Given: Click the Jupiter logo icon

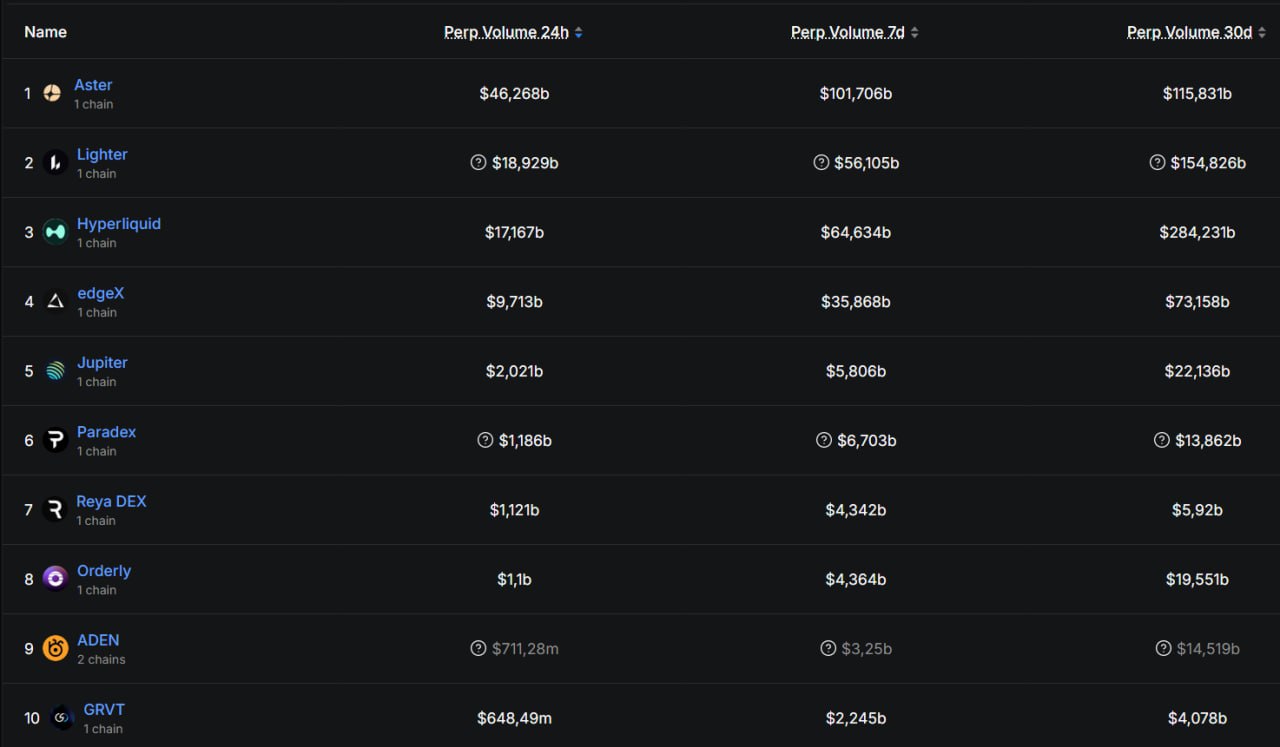Looking at the screenshot, I should [55, 371].
